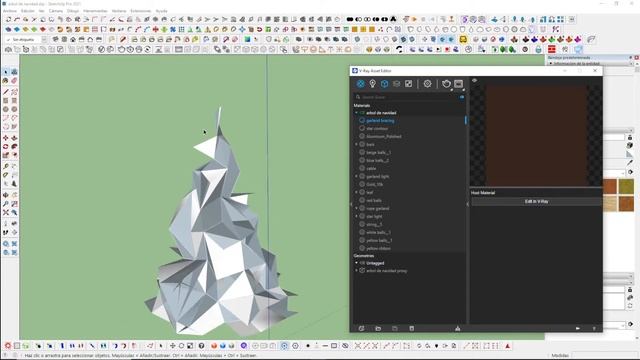640x360 pixels.
Task: Open the Cámara menu
Action: 56,11
